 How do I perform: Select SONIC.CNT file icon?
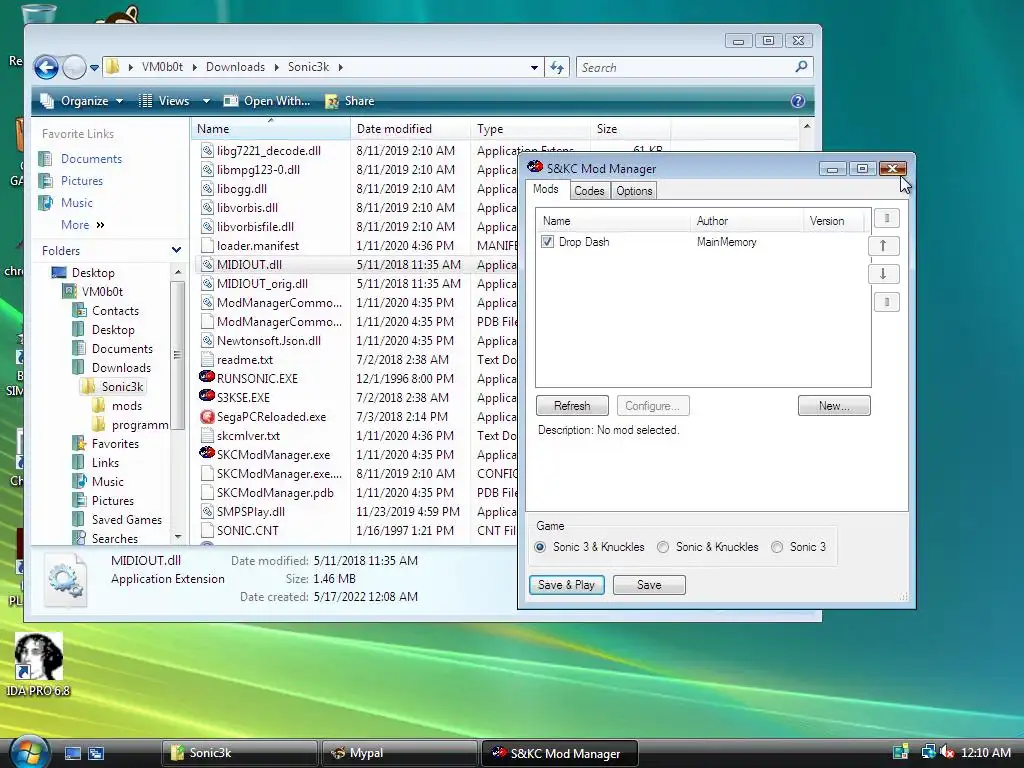pos(207,530)
